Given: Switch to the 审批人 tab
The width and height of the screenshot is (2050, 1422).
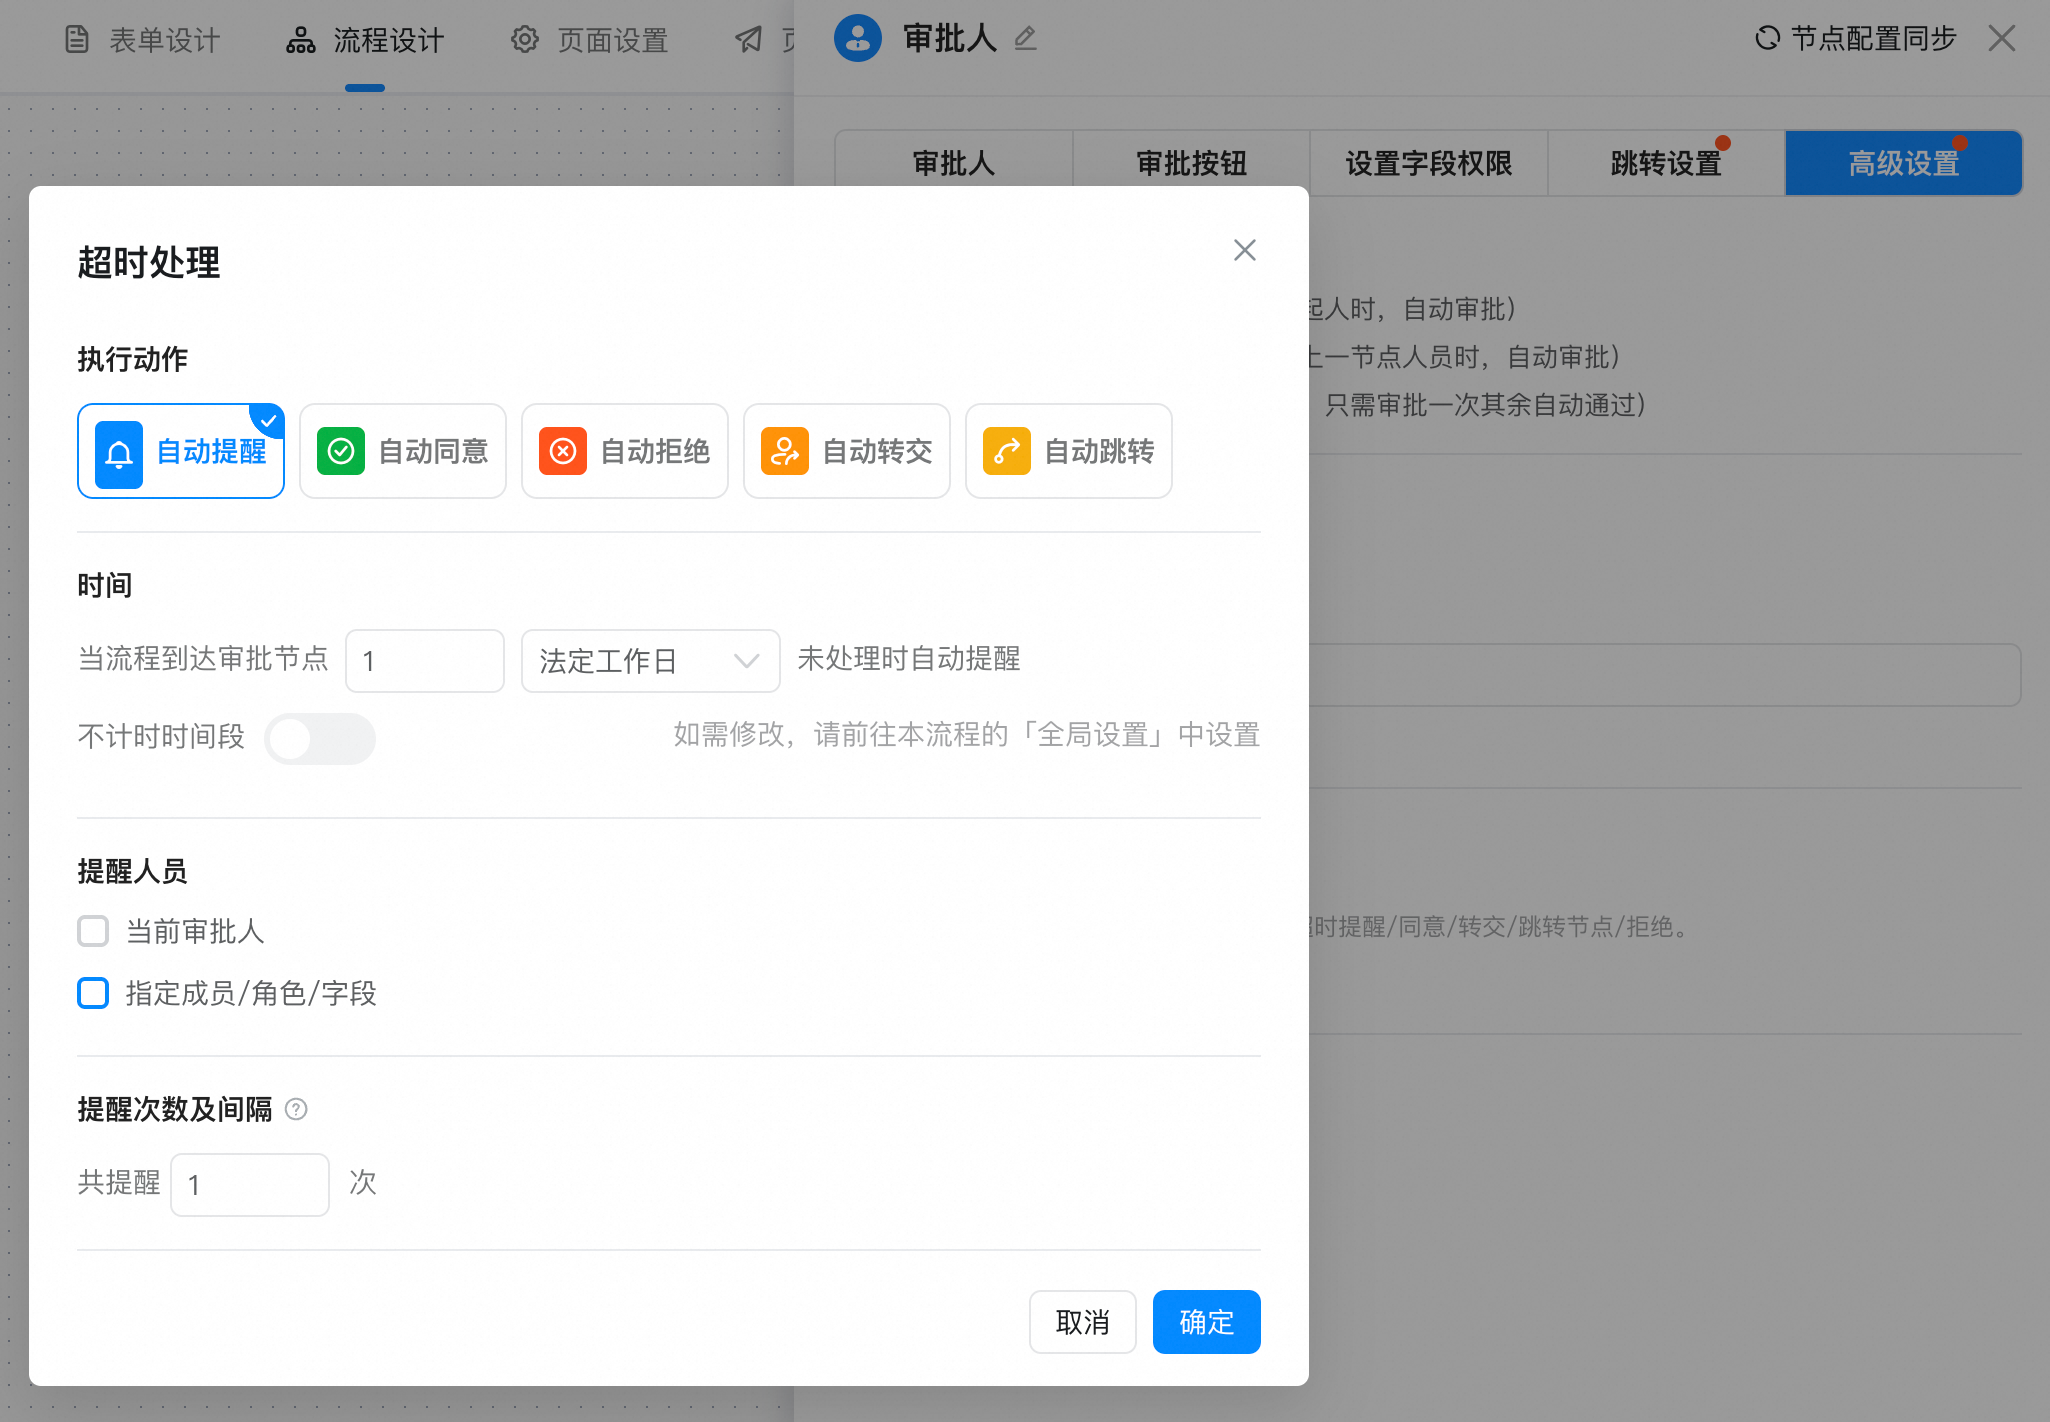Looking at the screenshot, I should (x=954, y=163).
